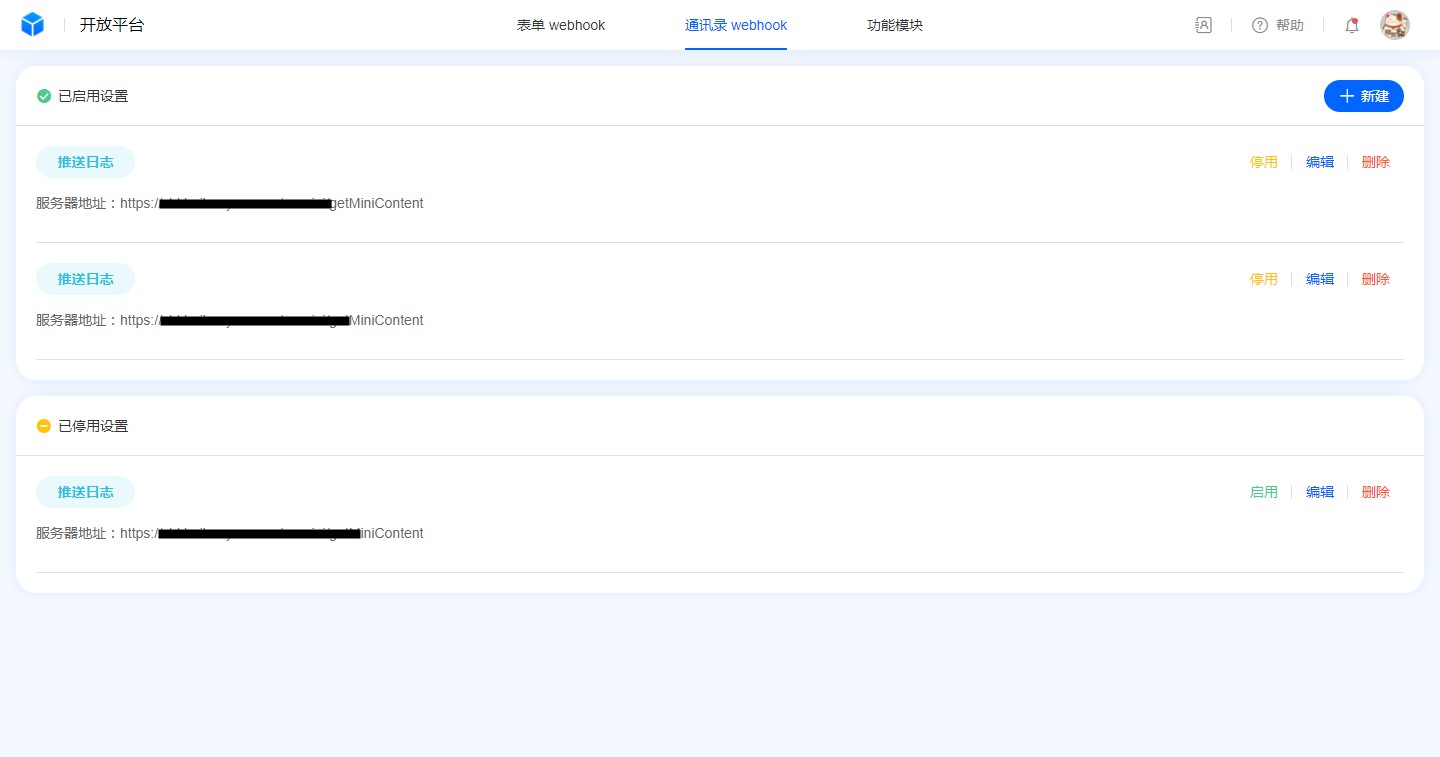Disable the first enabled webhook via 停用

point(1263,162)
